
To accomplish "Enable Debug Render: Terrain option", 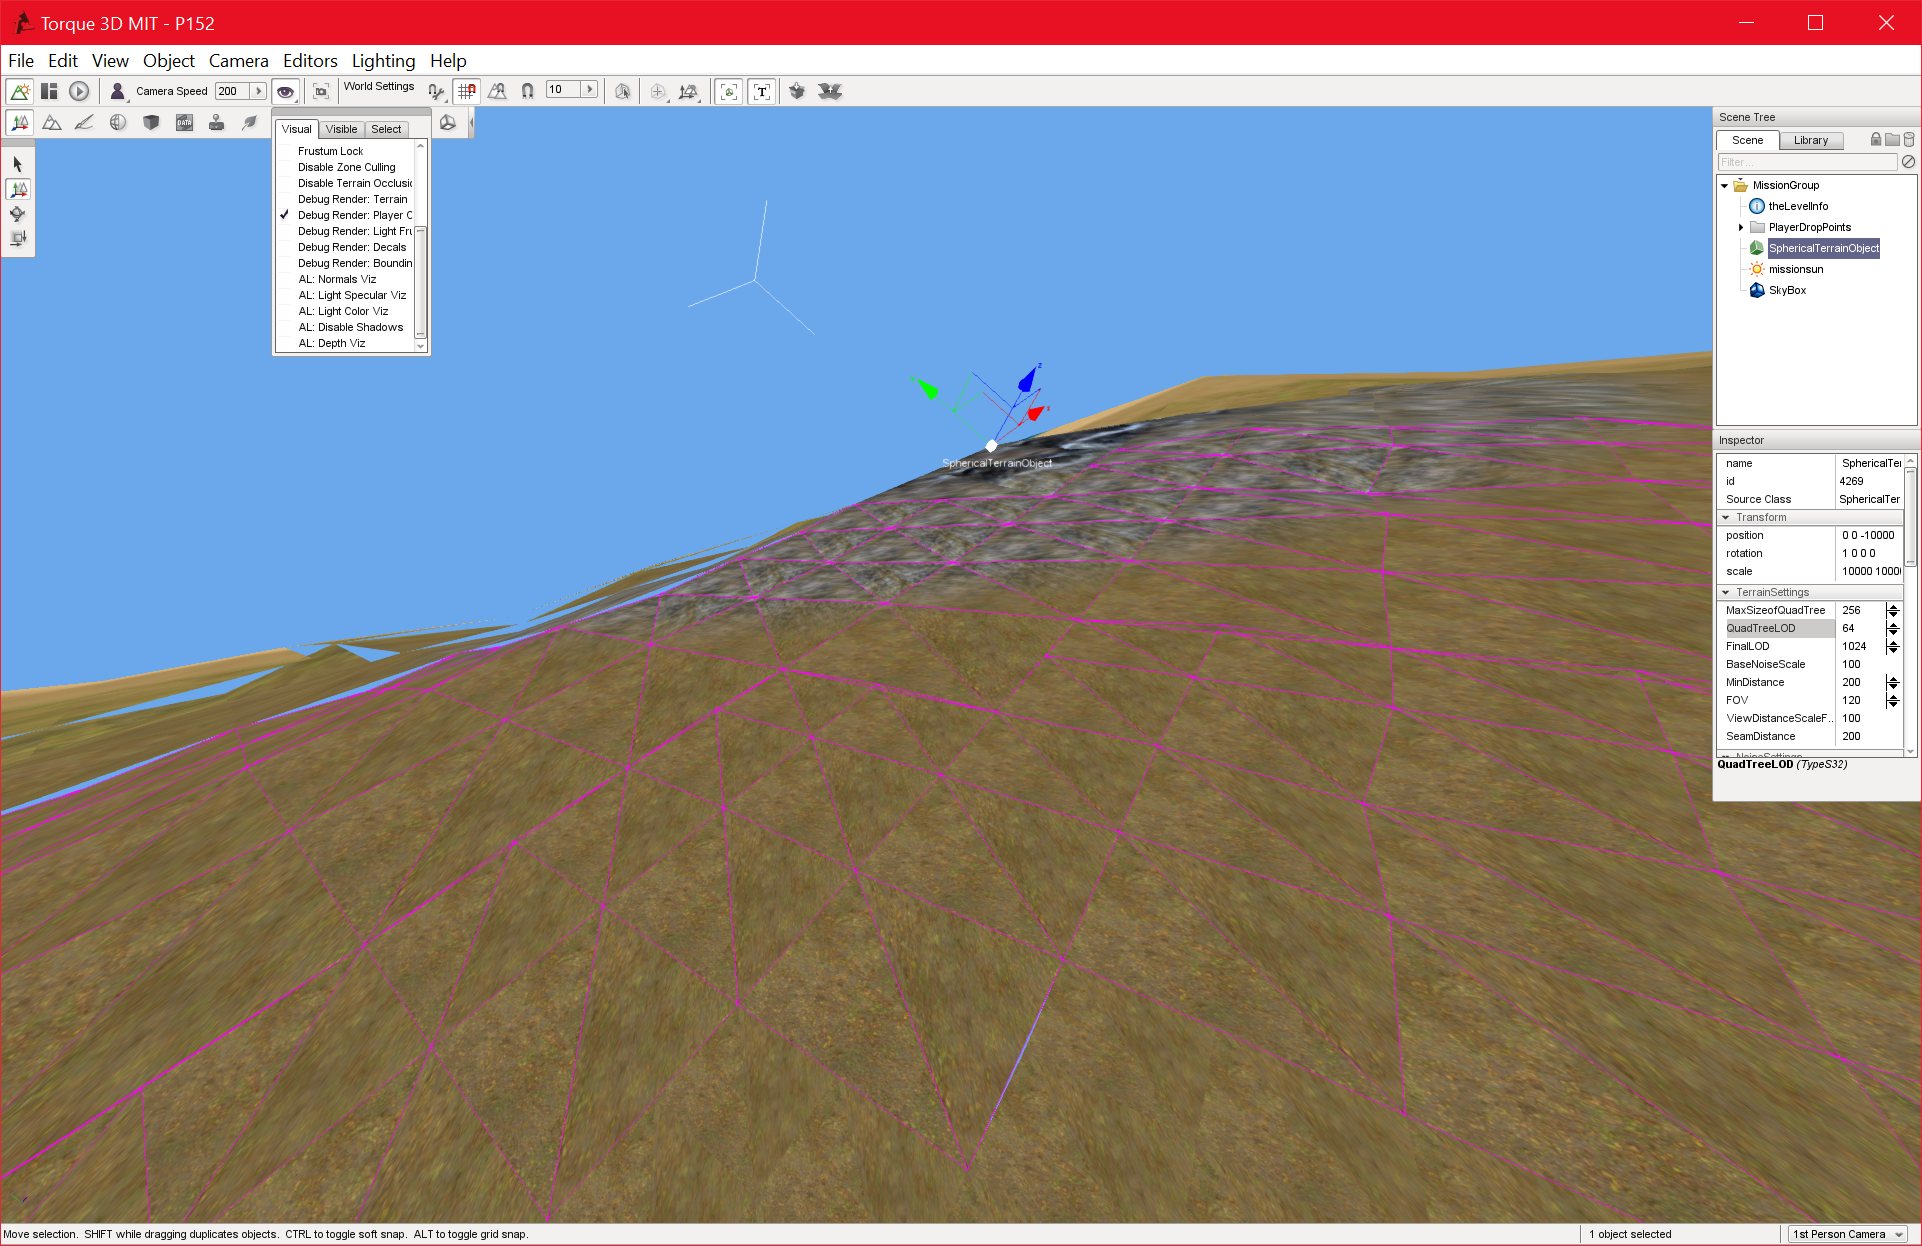I will click(346, 199).
